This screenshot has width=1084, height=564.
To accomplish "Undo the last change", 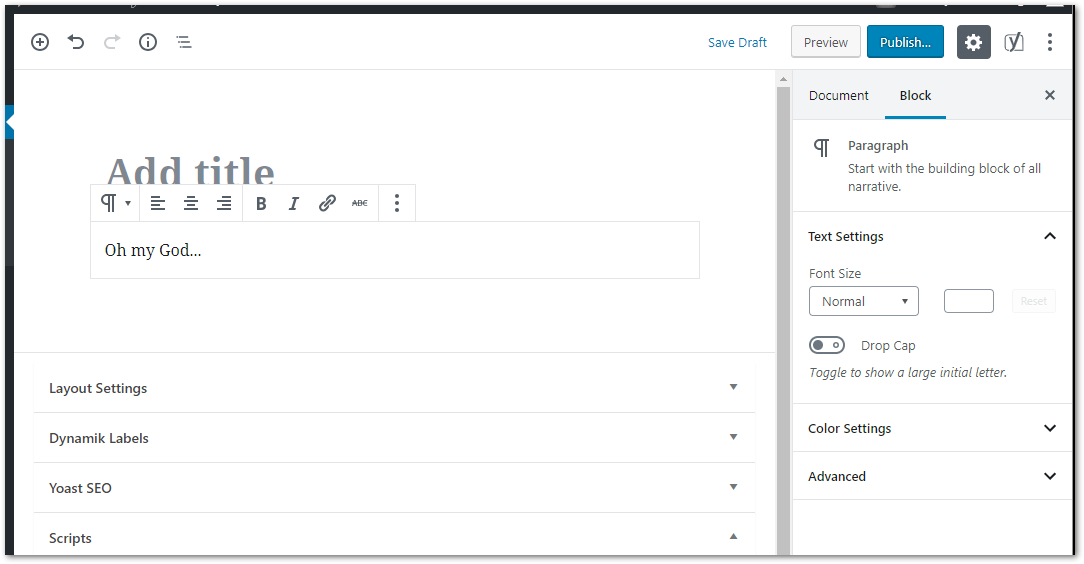I will click(x=76, y=42).
